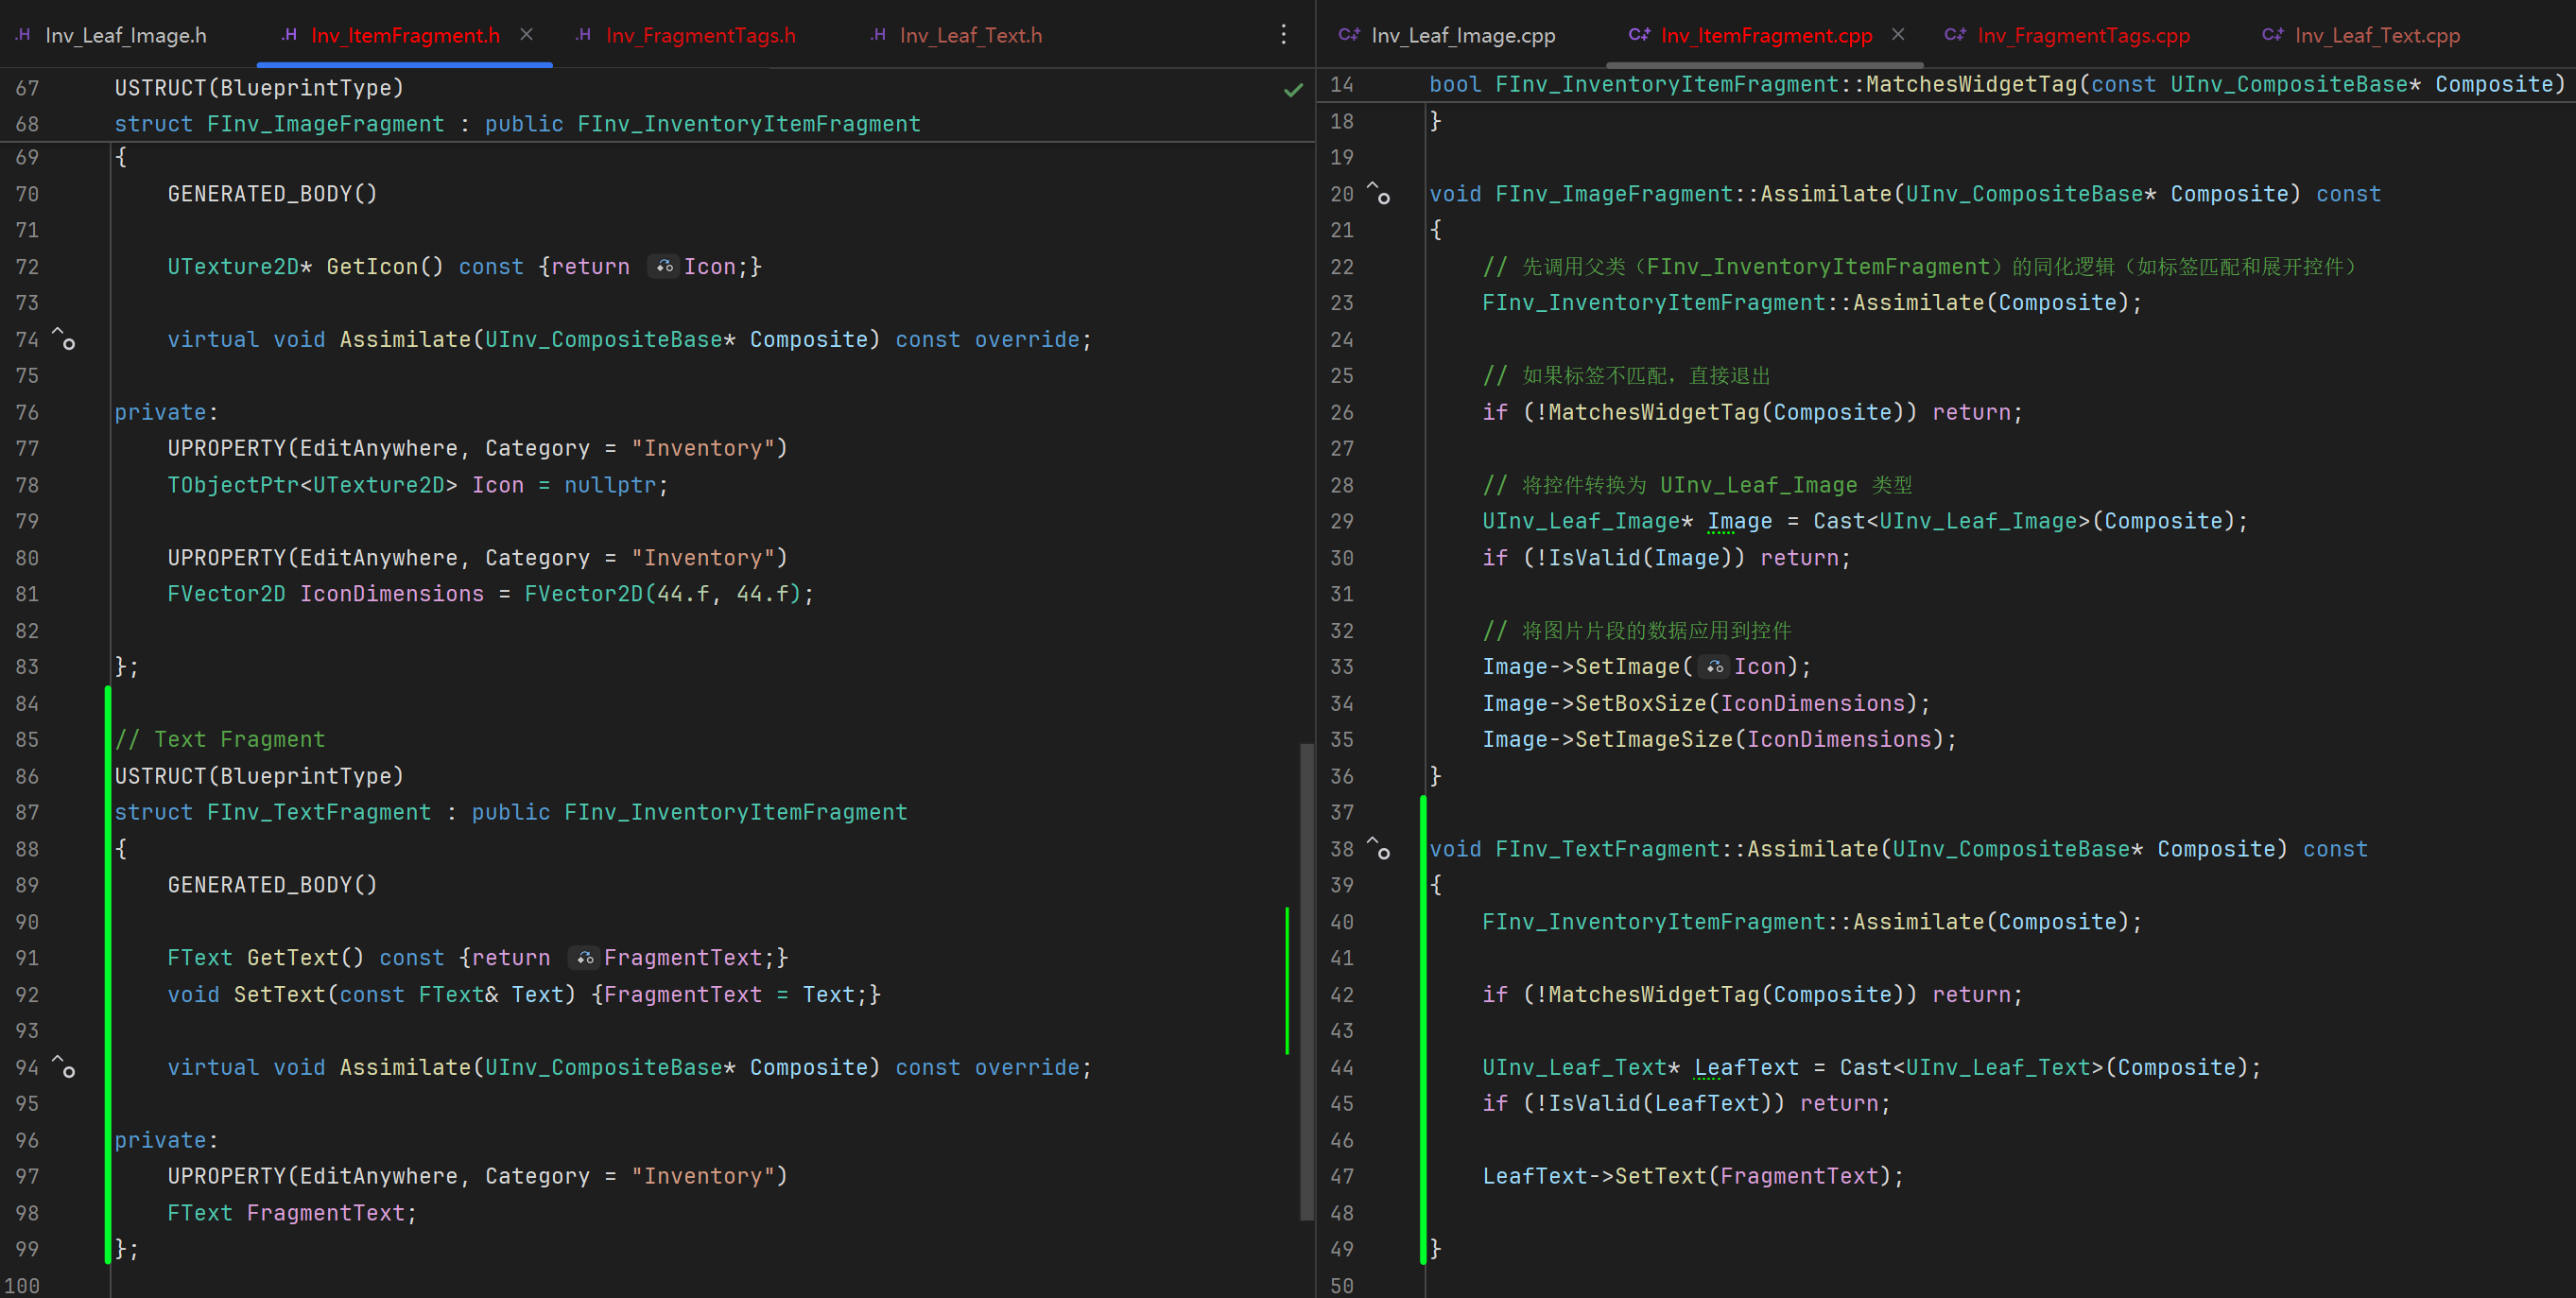Click the inline hint icon before Icon in GetIcon

tap(664, 267)
